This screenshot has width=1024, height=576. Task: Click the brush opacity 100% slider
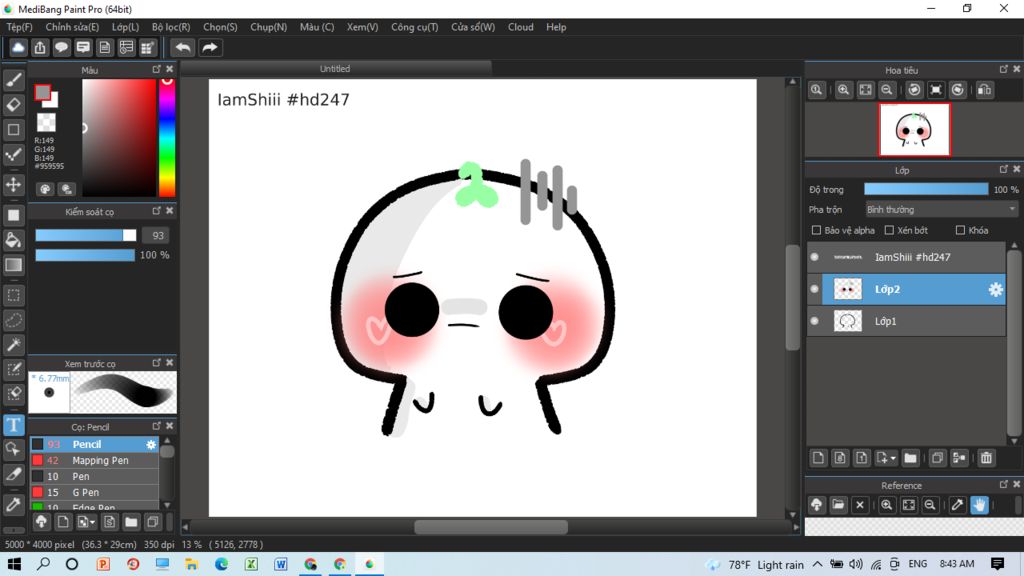85,255
